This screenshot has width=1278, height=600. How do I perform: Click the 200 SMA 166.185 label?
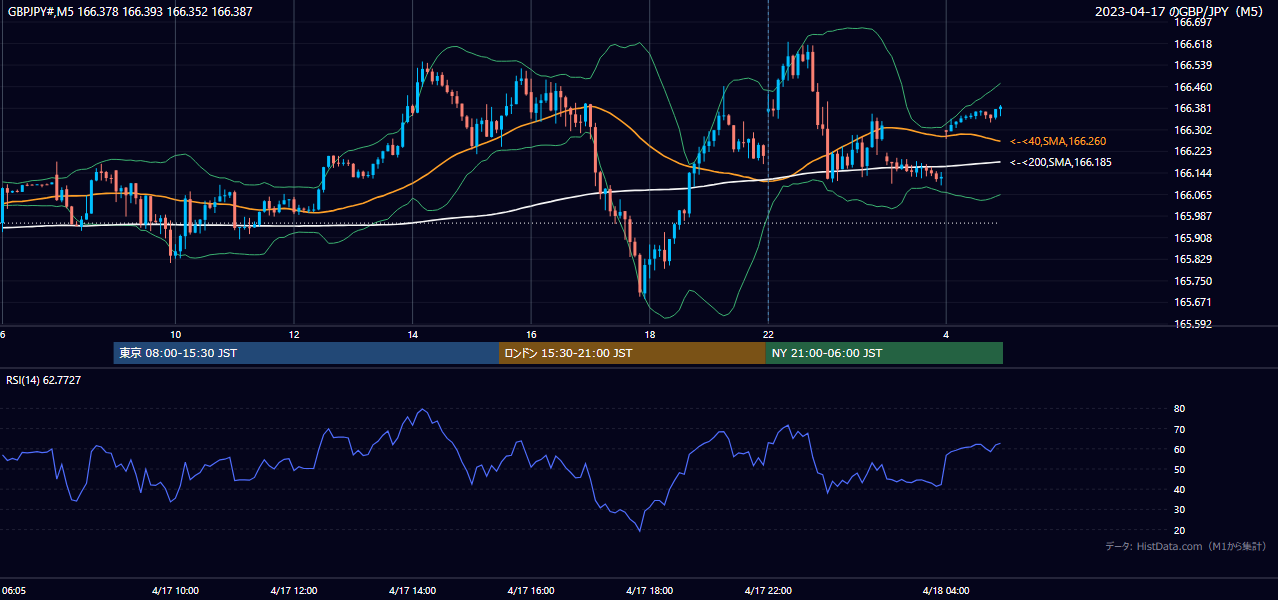point(1060,162)
